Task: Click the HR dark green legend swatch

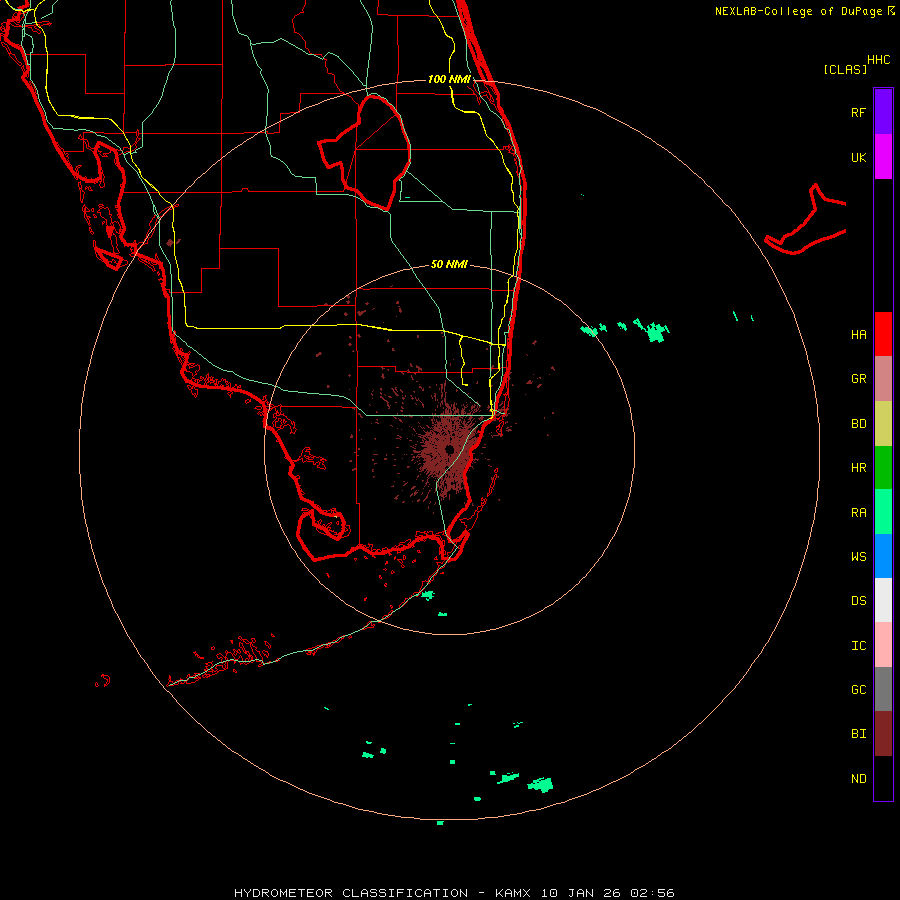Action: 883,468
